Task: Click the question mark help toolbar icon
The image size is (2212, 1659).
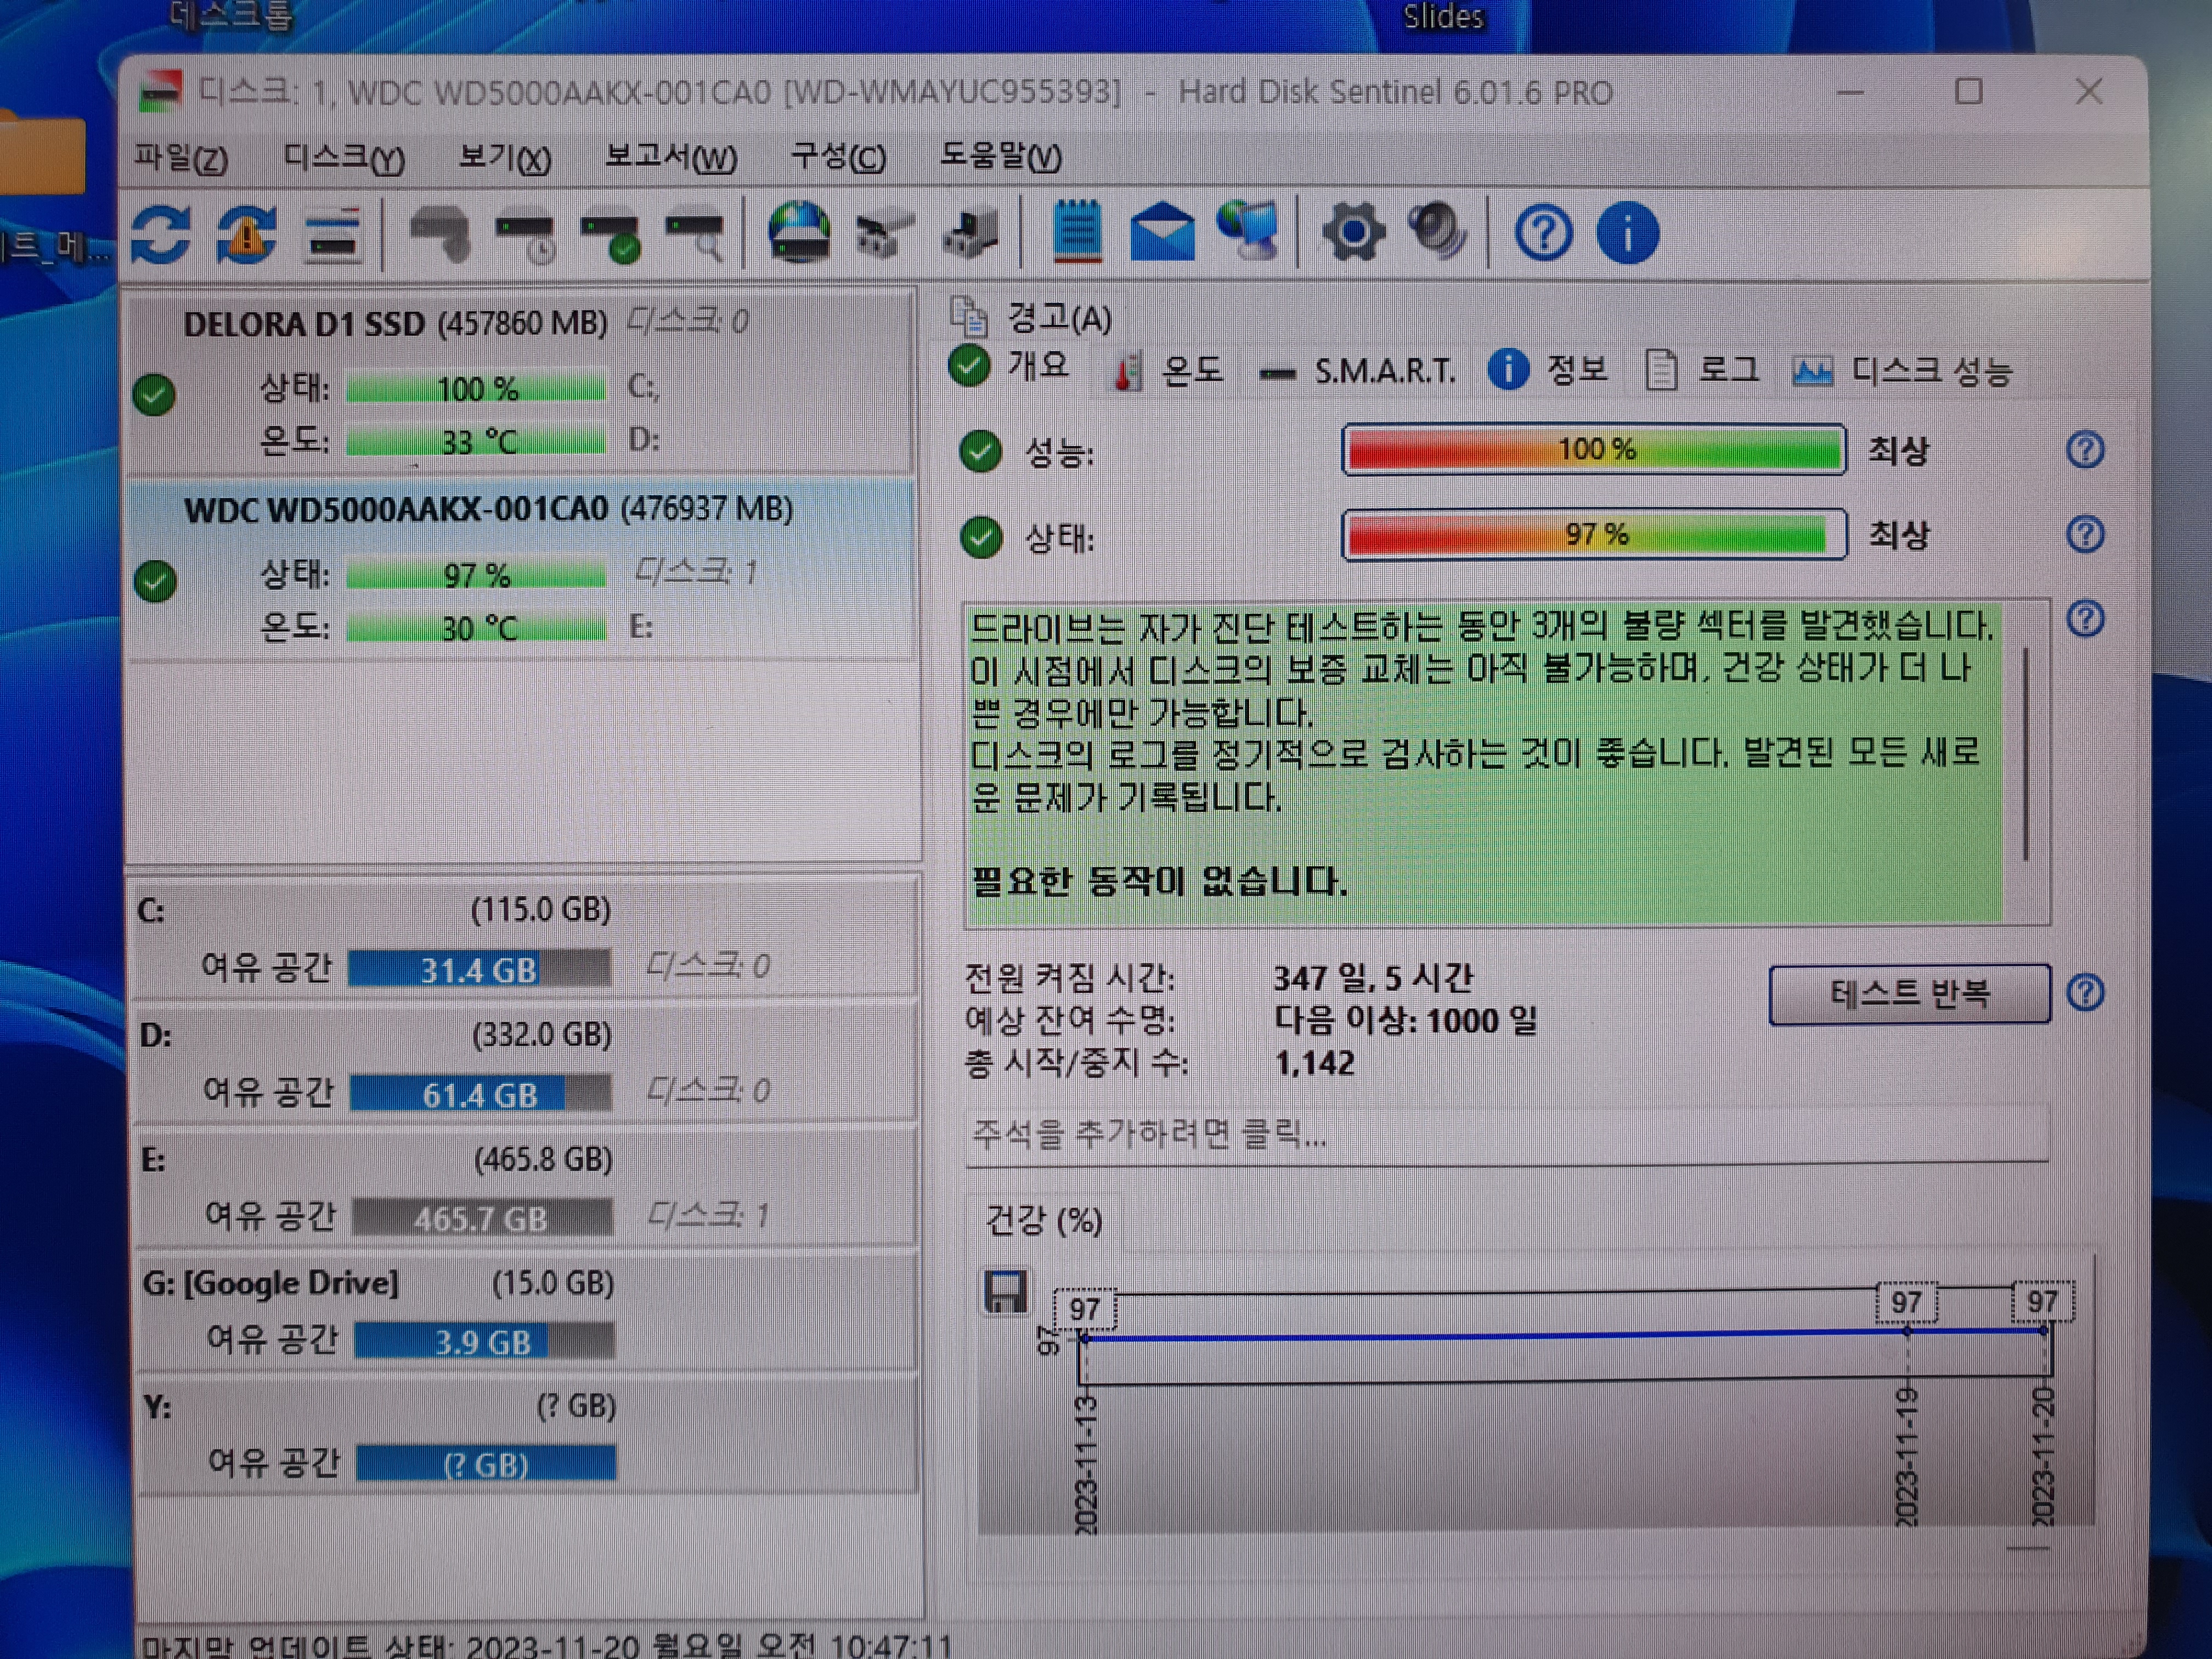Action: (x=1544, y=234)
